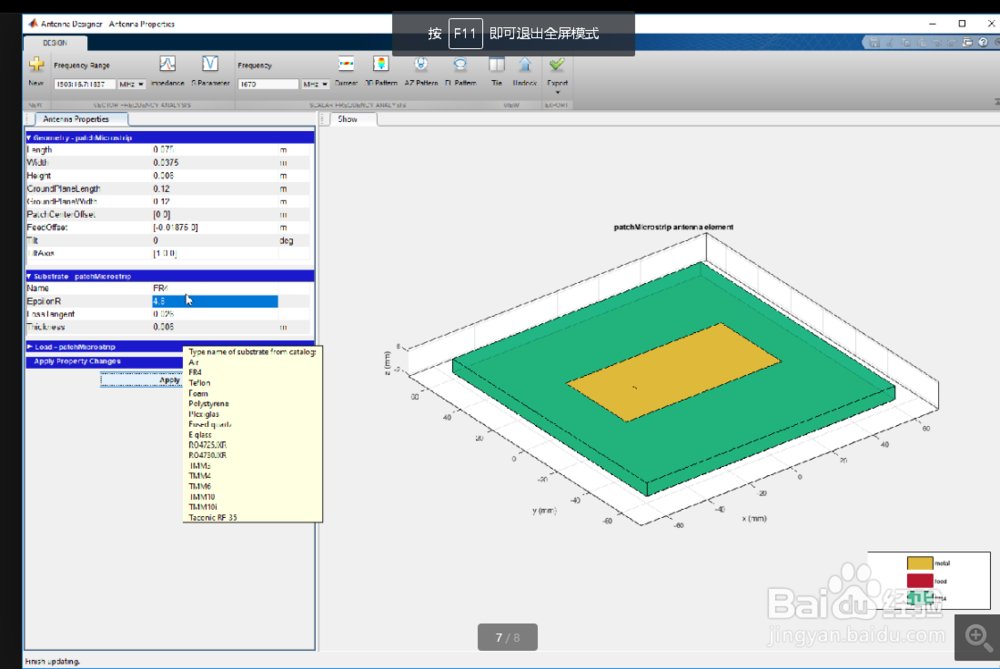The image size is (1000, 669).
Task: Click the yellow patch in the 3D plot
Action: (673, 372)
